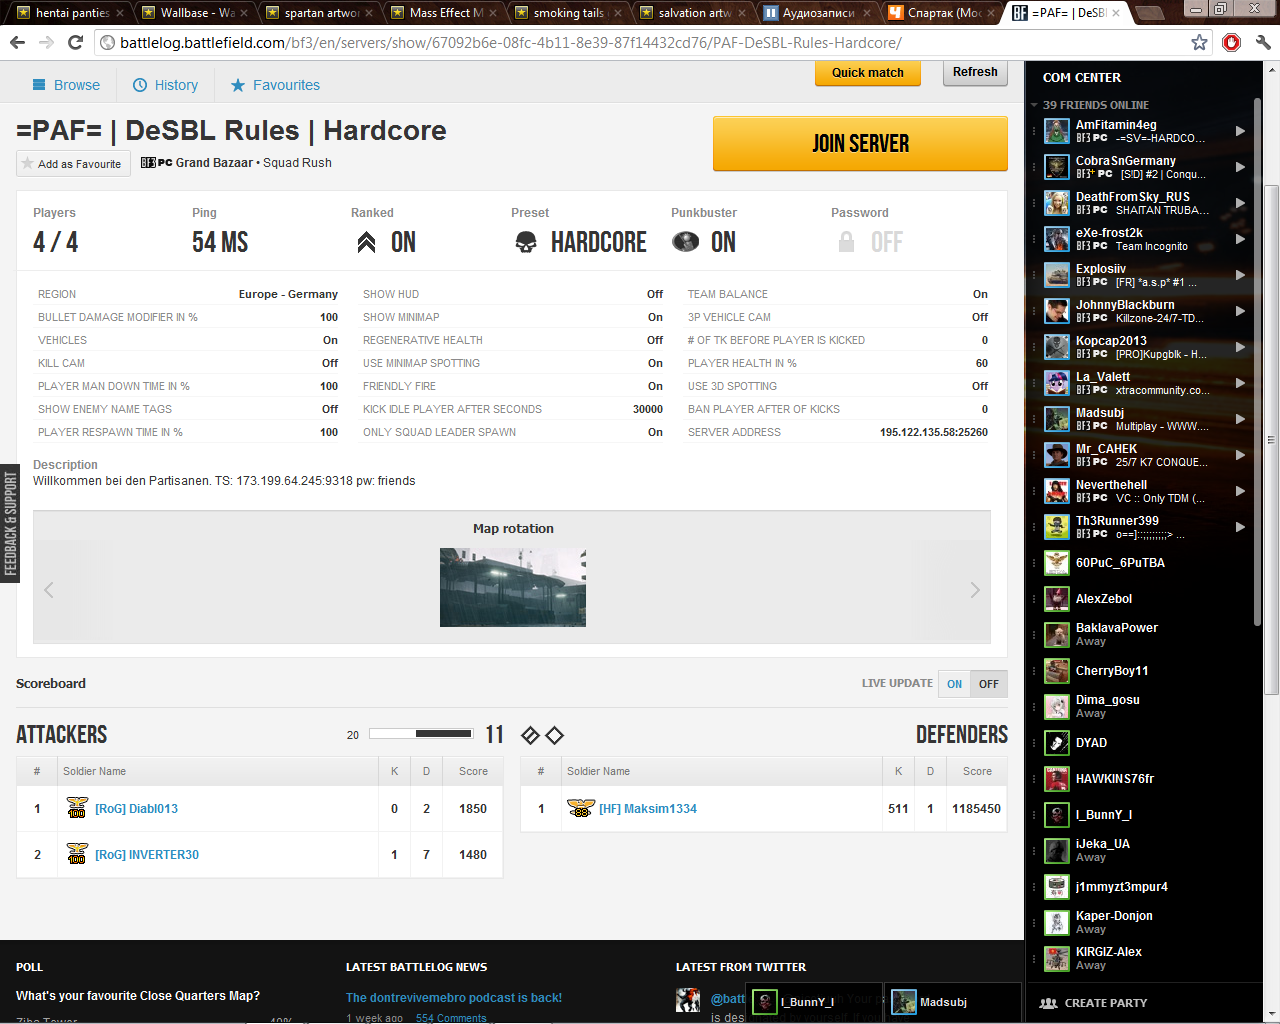Click rank badge beside [HF] Maksim1334
The image size is (1280, 1024).
pyautogui.click(x=581, y=808)
